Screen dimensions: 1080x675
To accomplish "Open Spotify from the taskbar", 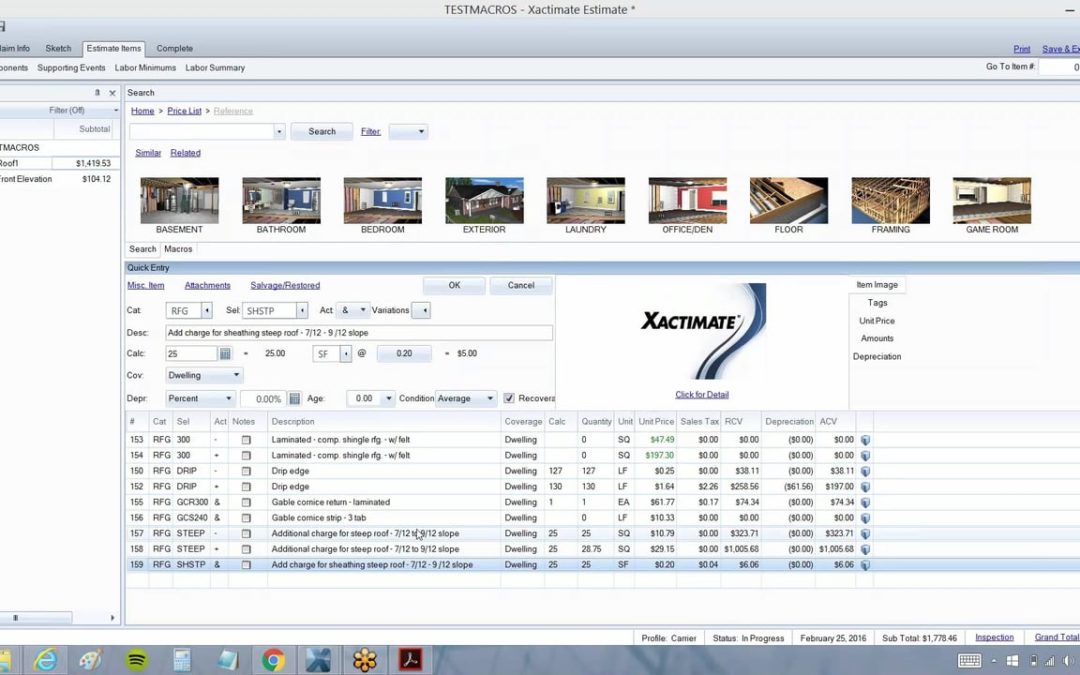I will point(137,660).
